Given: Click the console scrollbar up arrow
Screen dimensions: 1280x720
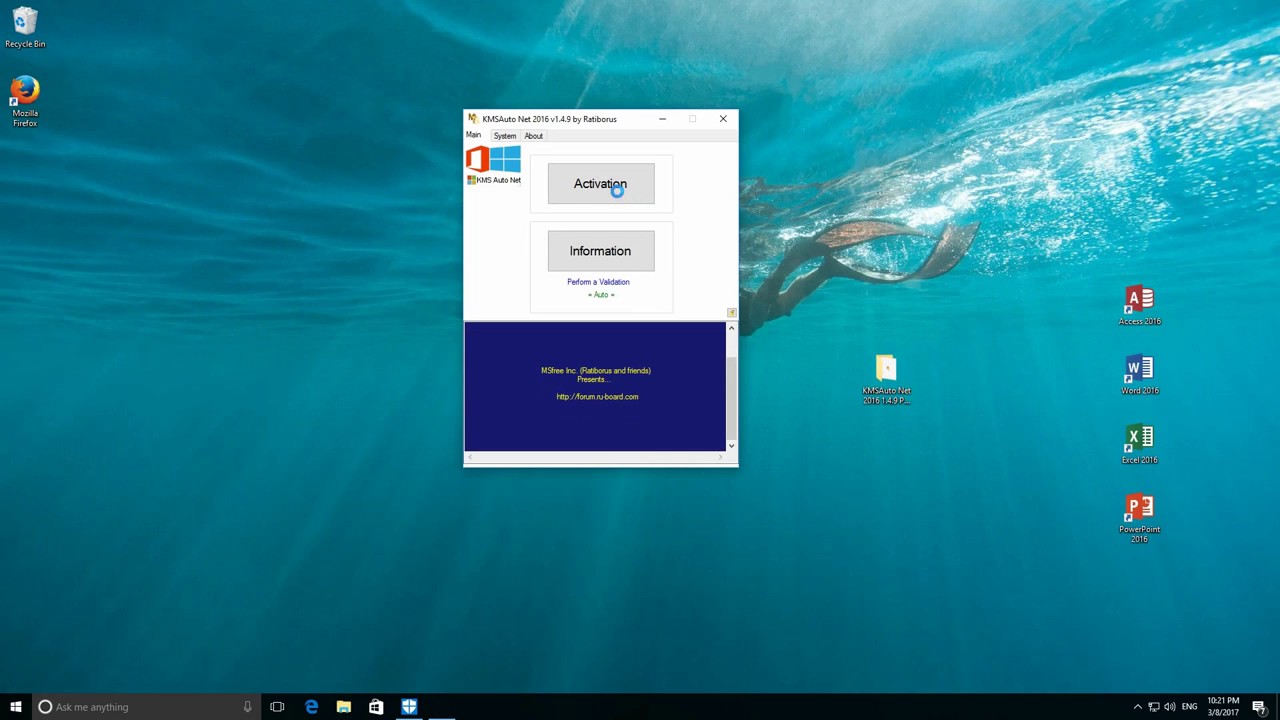Looking at the screenshot, I should [x=731, y=328].
